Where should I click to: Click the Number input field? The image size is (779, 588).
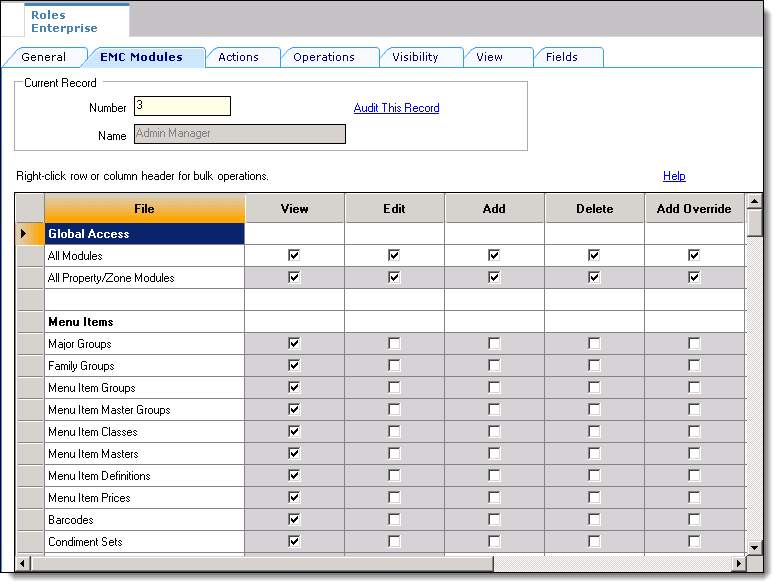click(x=182, y=106)
